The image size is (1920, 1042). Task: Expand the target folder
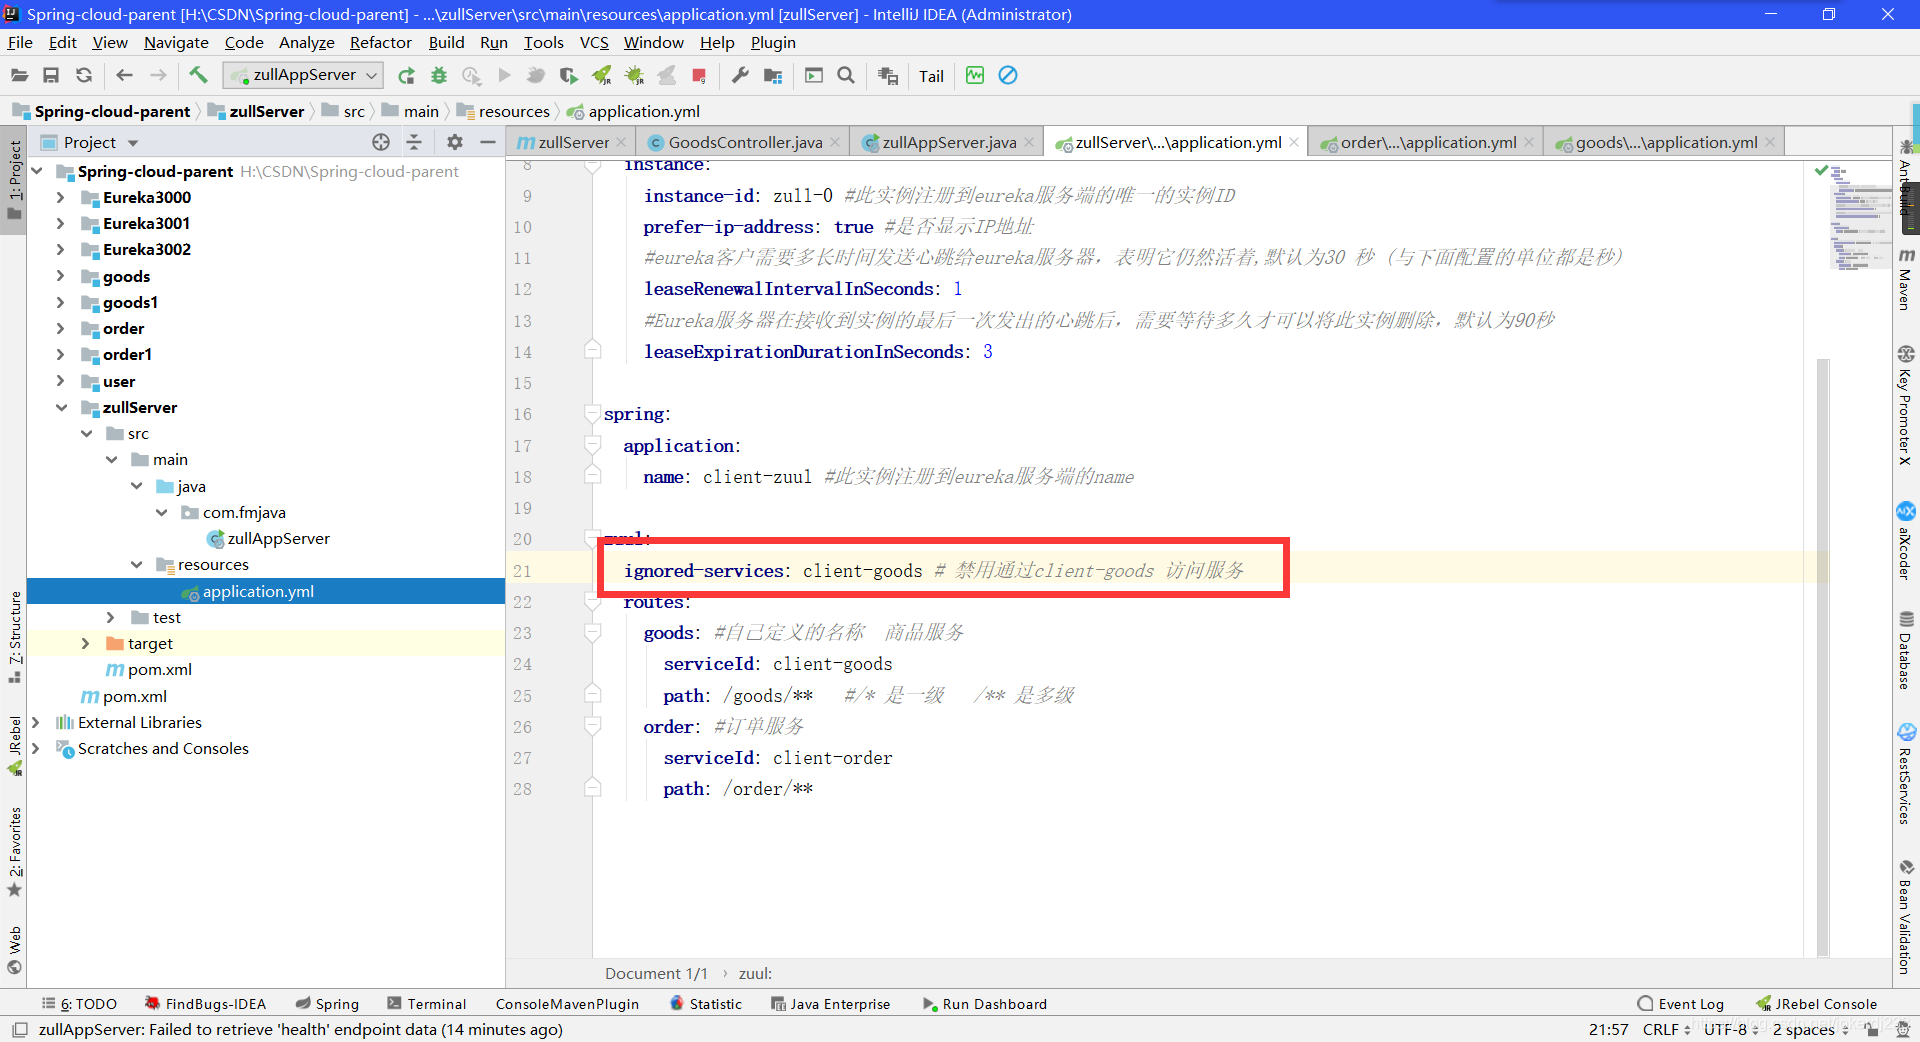coord(86,643)
